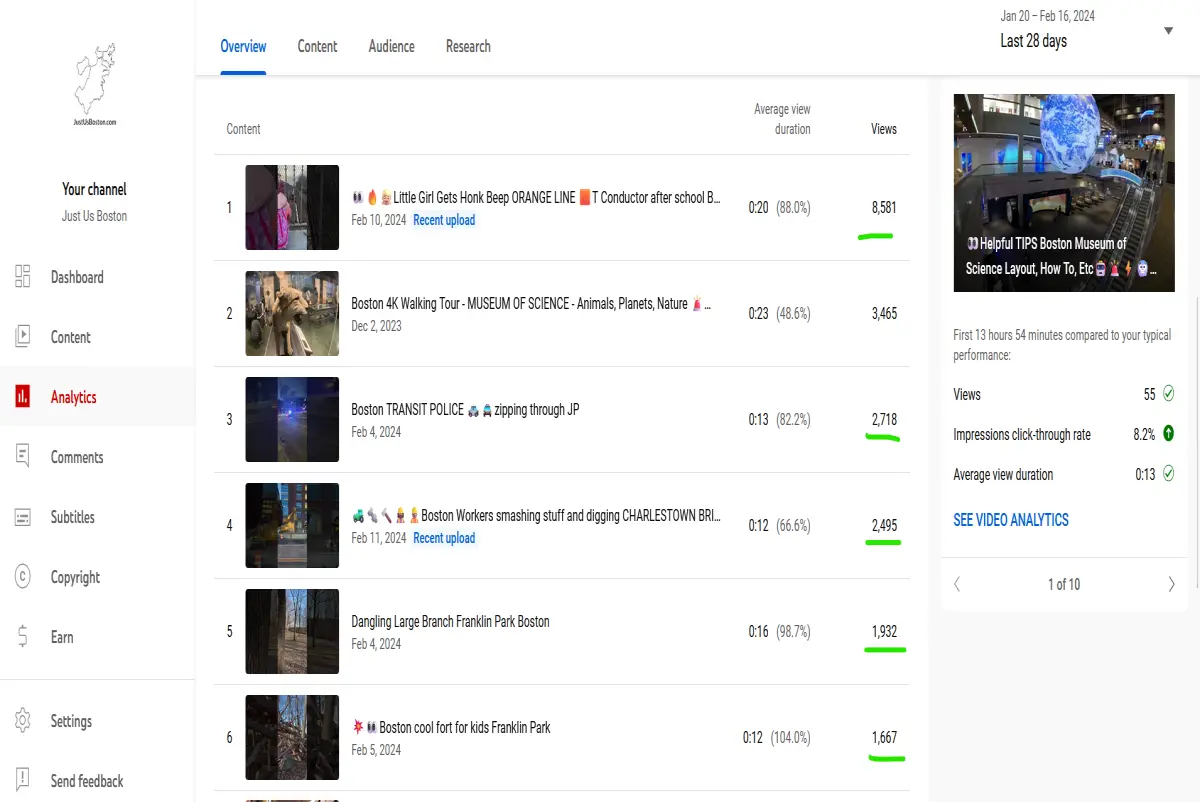
Task: Click Helpful TIPS Boston Museum of Science card image
Action: coord(1064,193)
